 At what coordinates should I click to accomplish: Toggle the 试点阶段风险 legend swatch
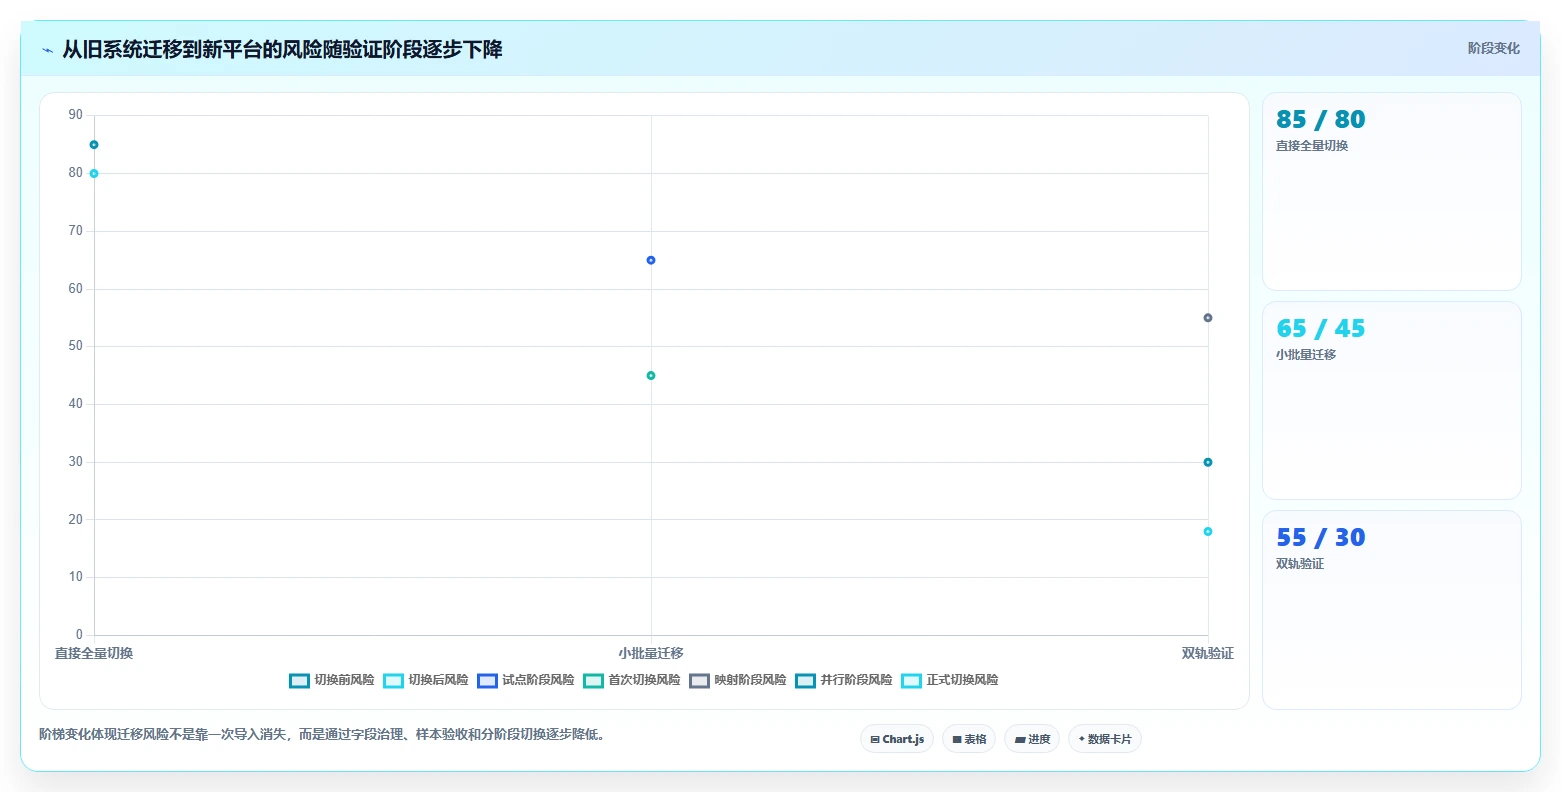tap(487, 680)
